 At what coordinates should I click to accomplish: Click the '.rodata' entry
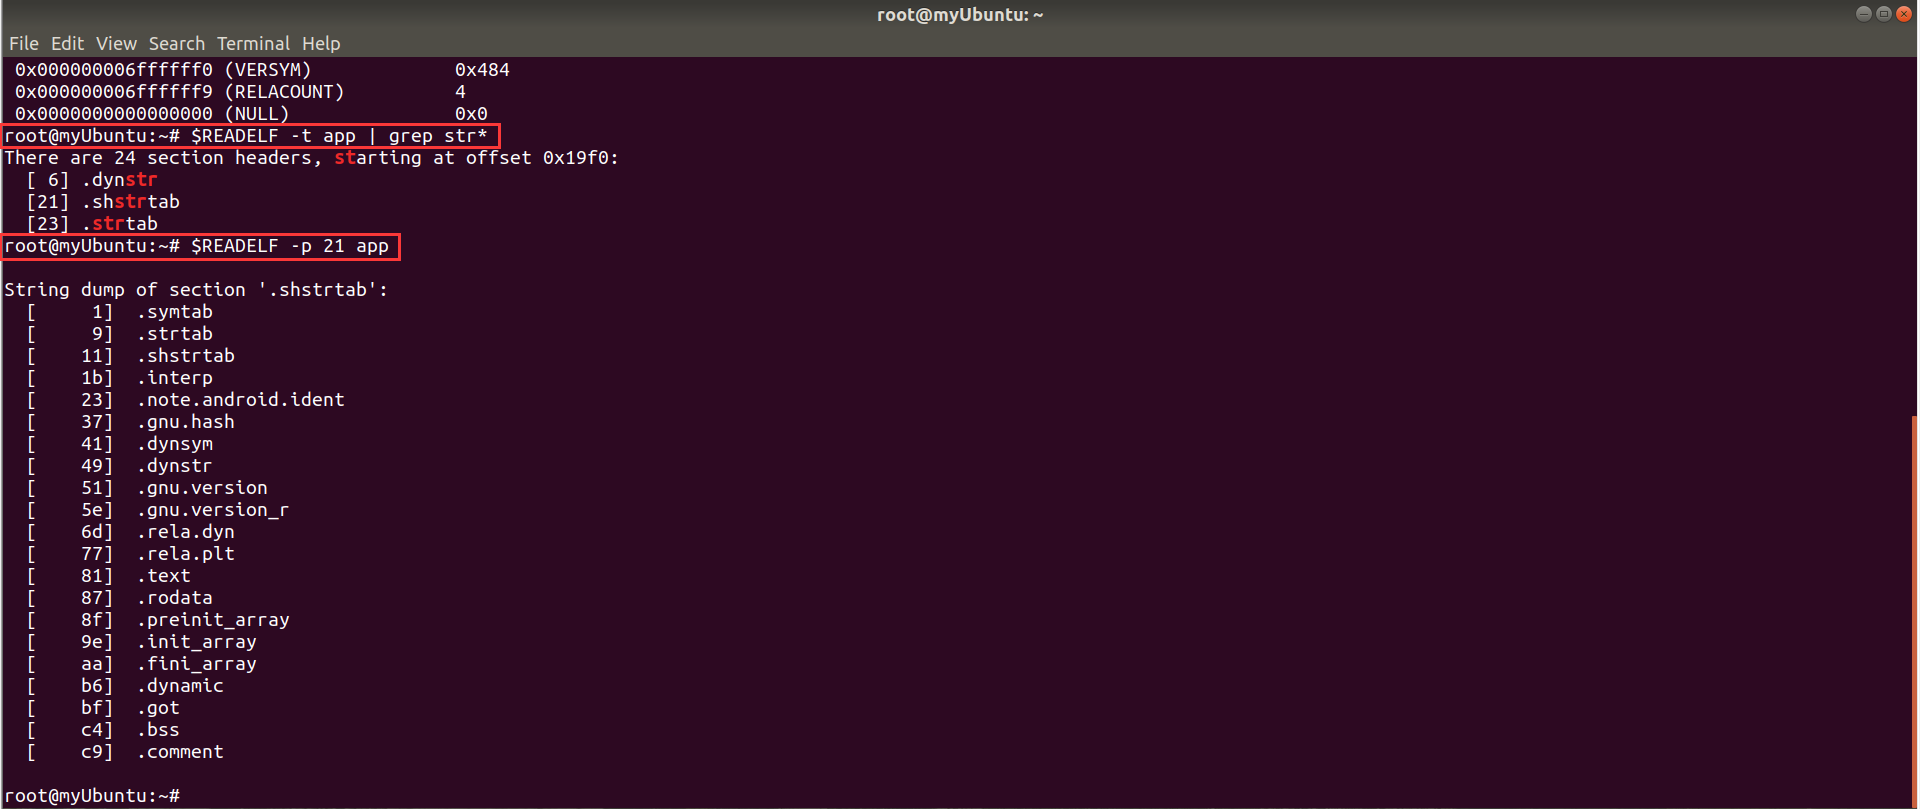pyautogui.click(x=175, y=598)
